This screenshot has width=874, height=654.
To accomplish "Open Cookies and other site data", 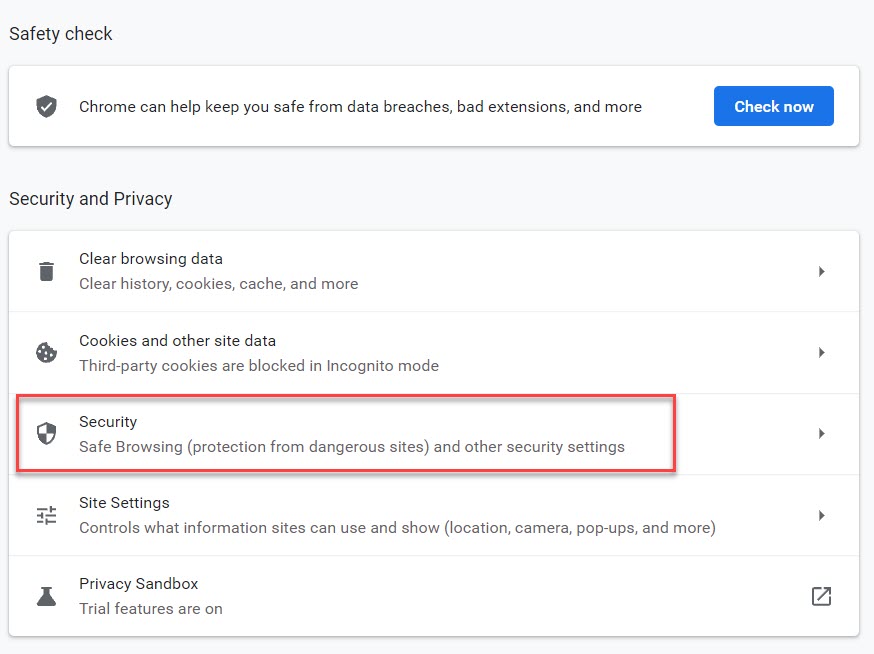I will coord(434,352).
